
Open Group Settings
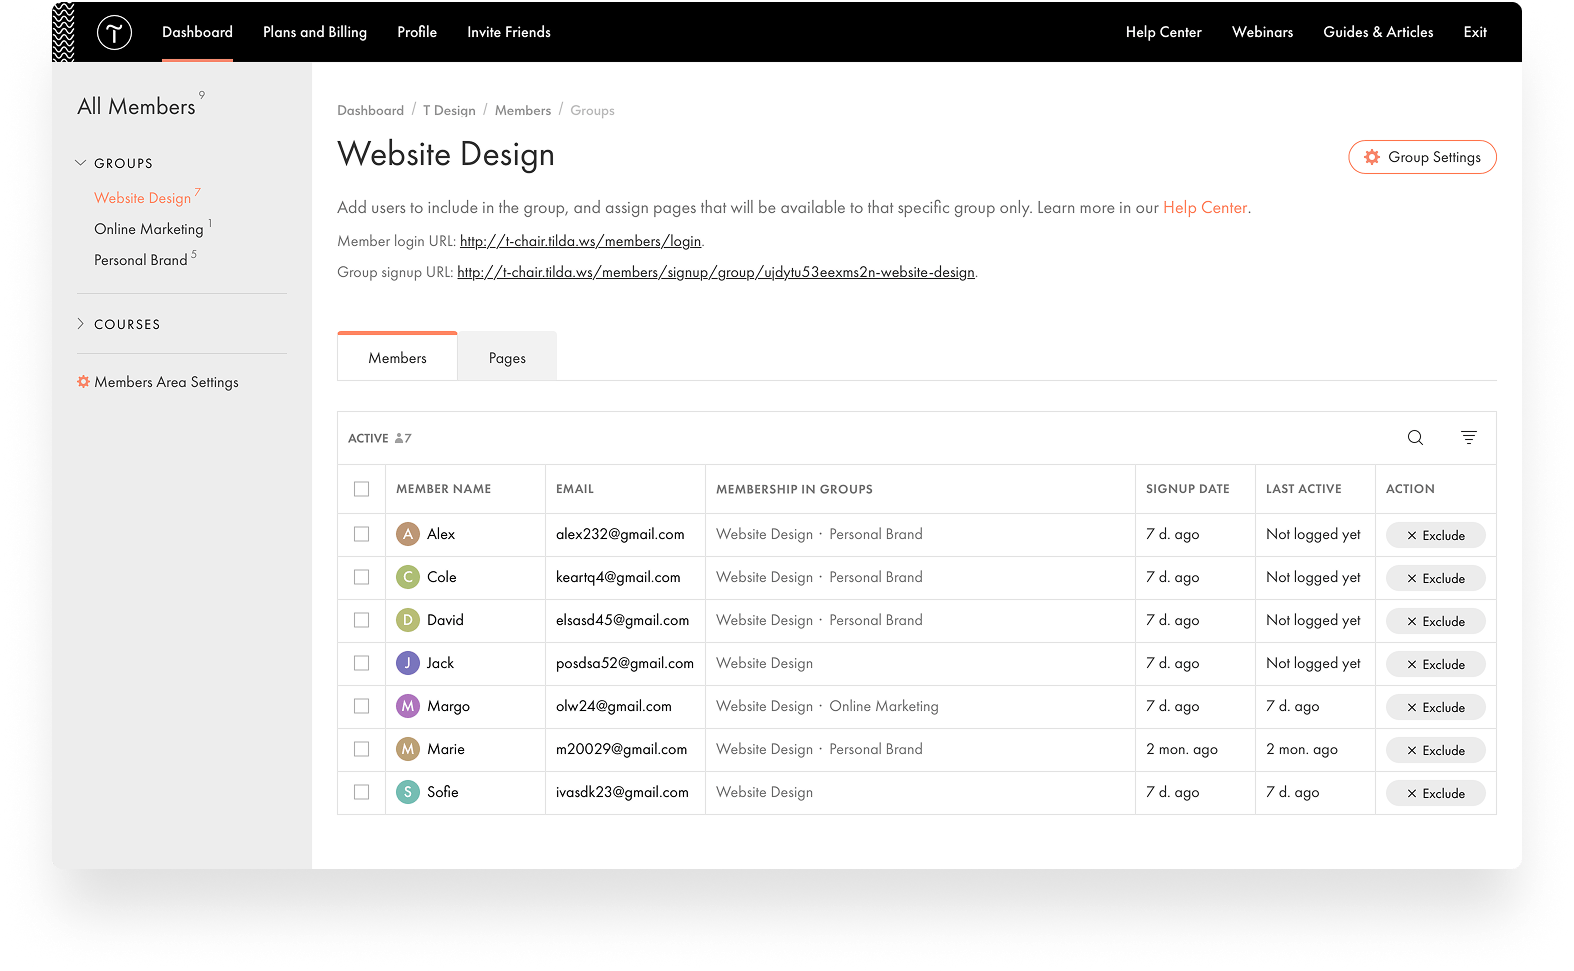1422,157
